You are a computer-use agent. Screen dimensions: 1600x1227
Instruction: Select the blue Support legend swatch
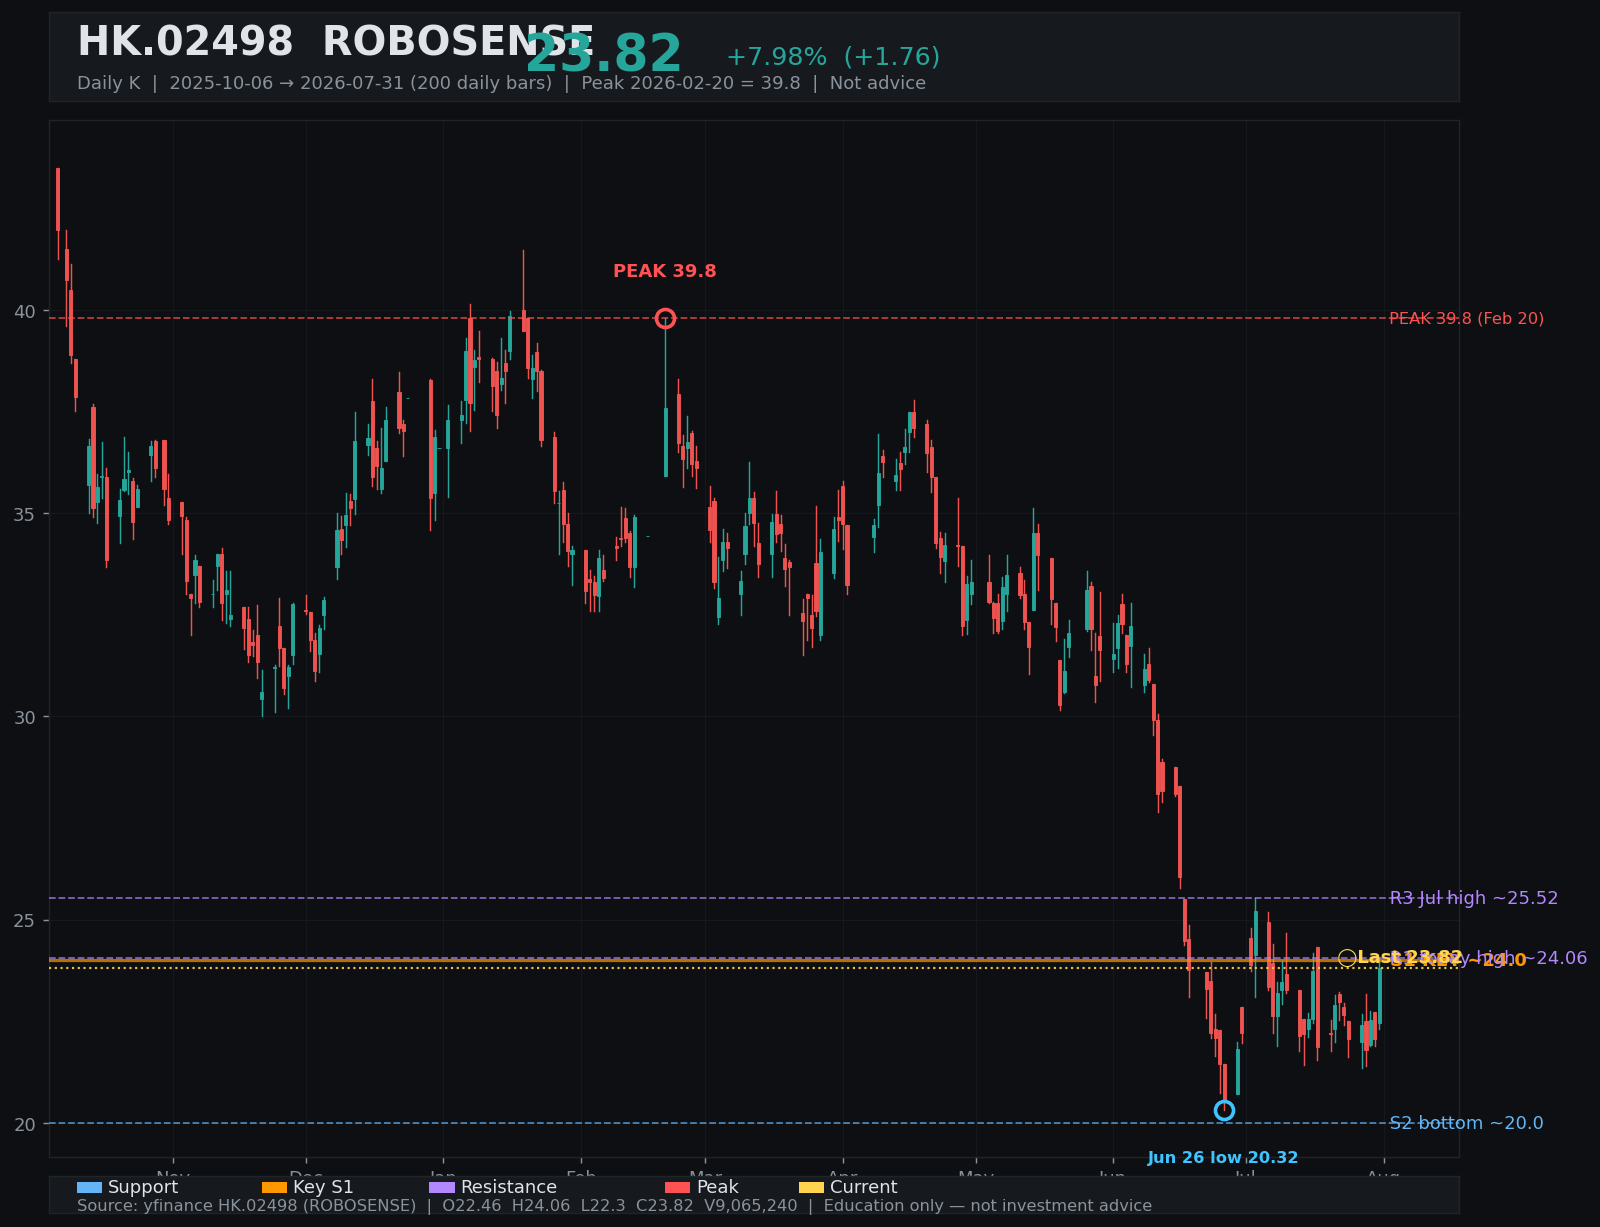click(x=89, y=1187)
